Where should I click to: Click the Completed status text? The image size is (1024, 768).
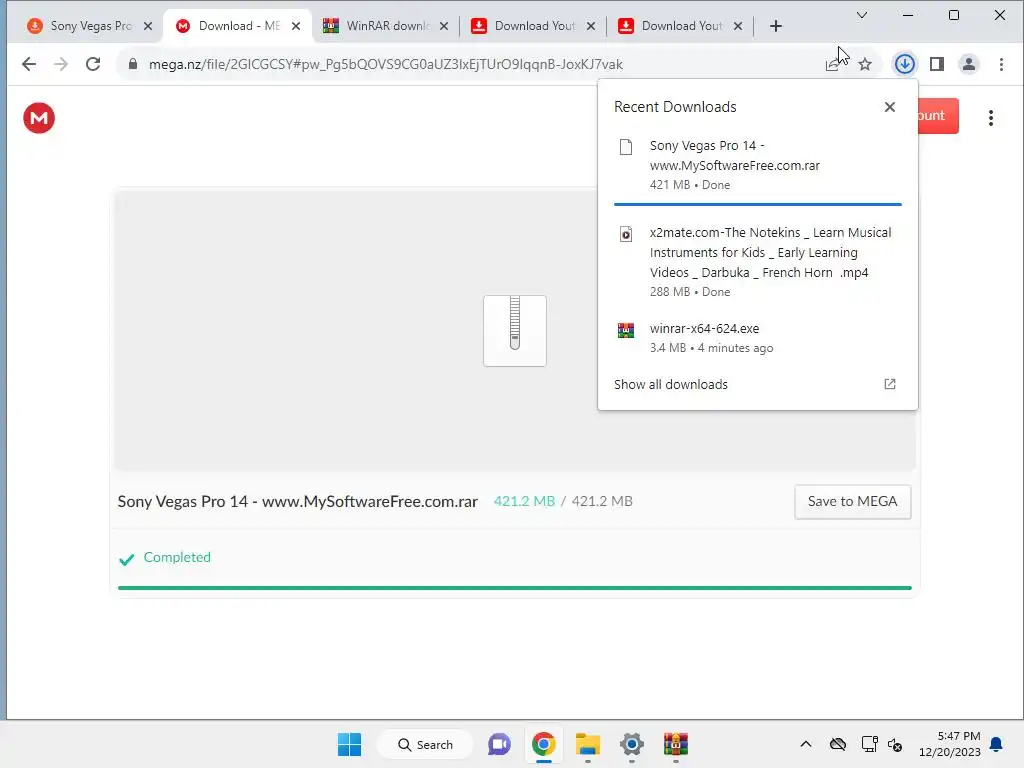[177, 558]
